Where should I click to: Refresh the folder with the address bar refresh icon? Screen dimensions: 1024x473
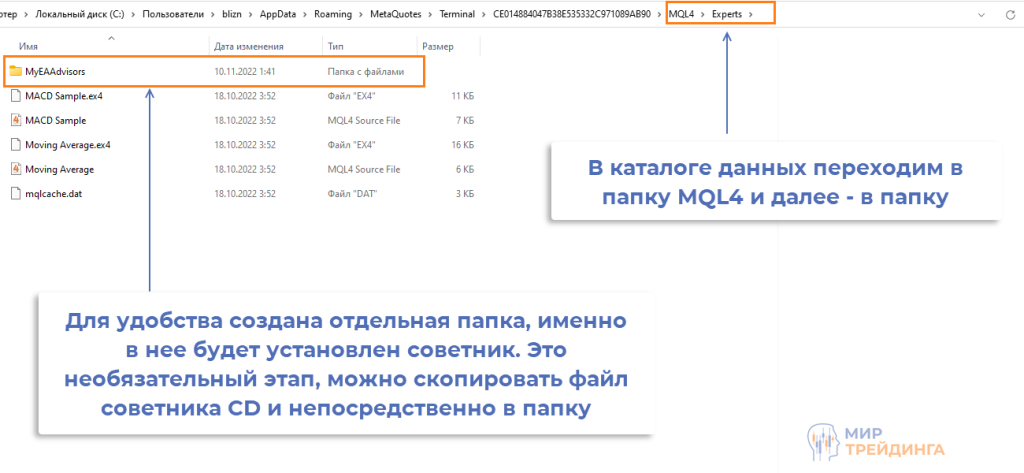coord(1009,15)
